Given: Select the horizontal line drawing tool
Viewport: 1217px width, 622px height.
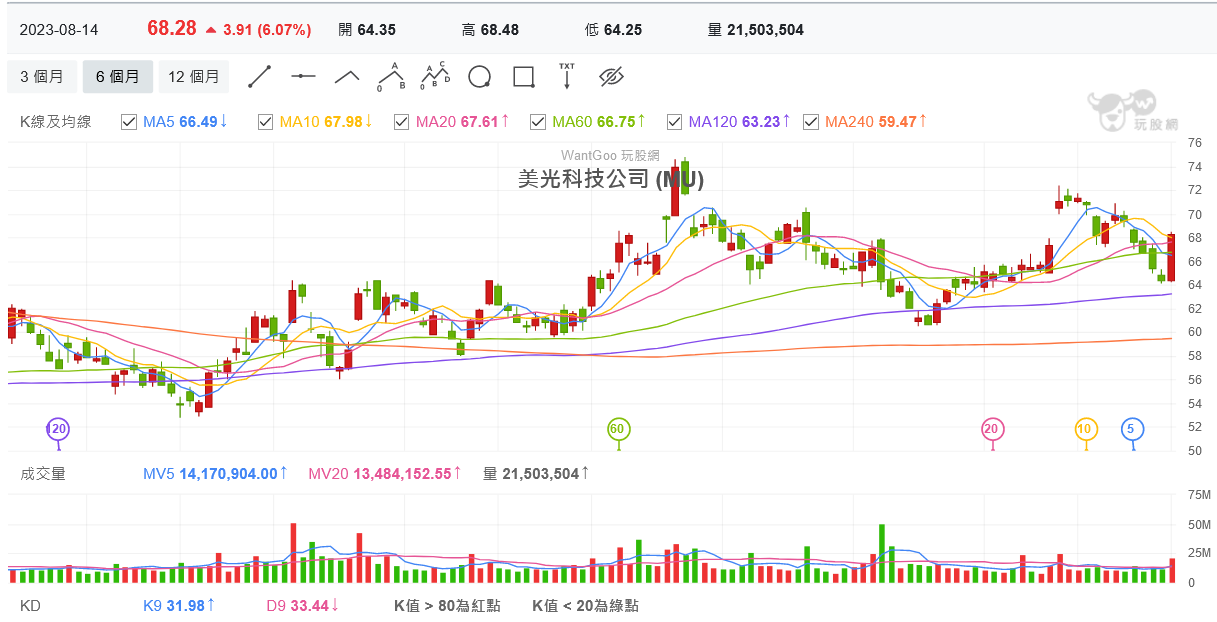Looking at the screenshot, I should 304,76.
